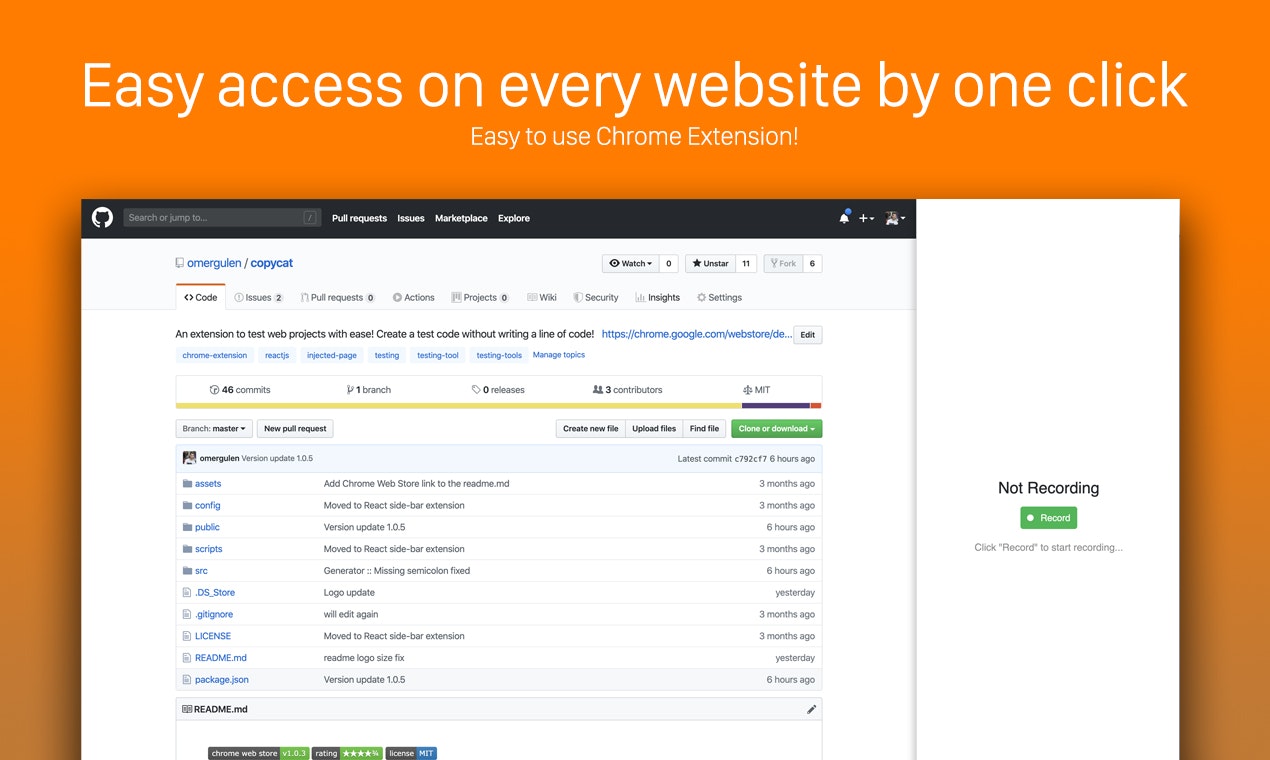This screenshot has width=1270, height=760.
Task: Switch to the Projects tab
Action: coord(480,297)
